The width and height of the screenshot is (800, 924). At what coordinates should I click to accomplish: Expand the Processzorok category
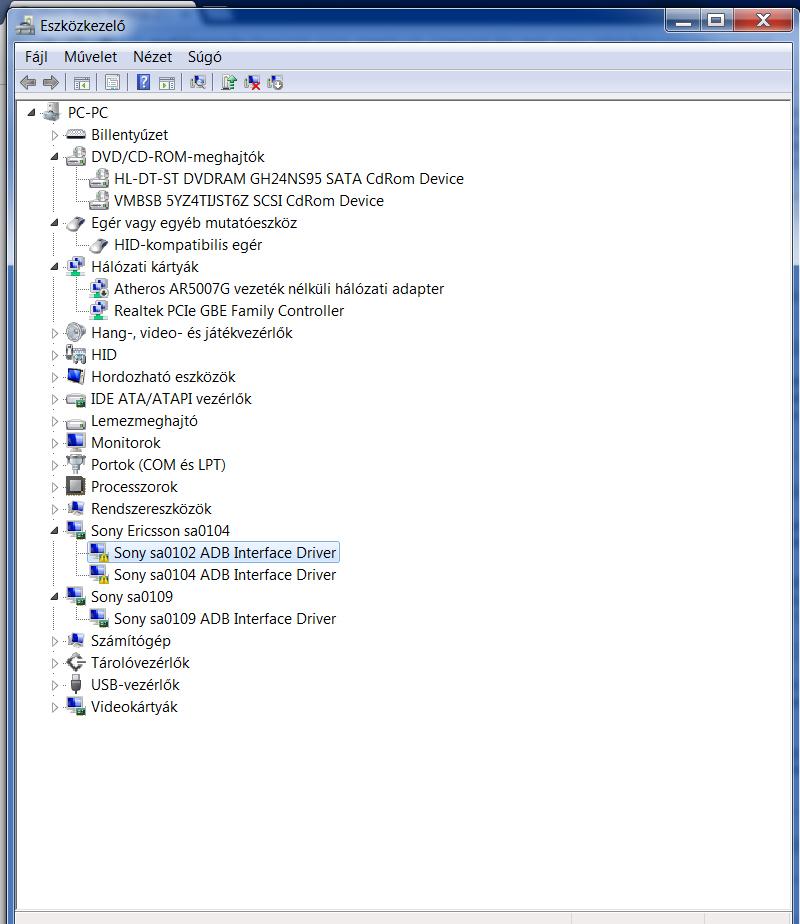tap(55, 487)
